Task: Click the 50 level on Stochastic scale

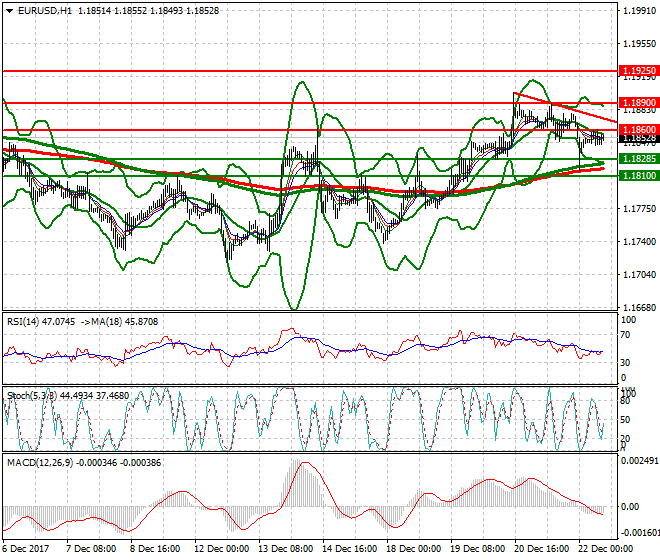Action: point(625,420)
